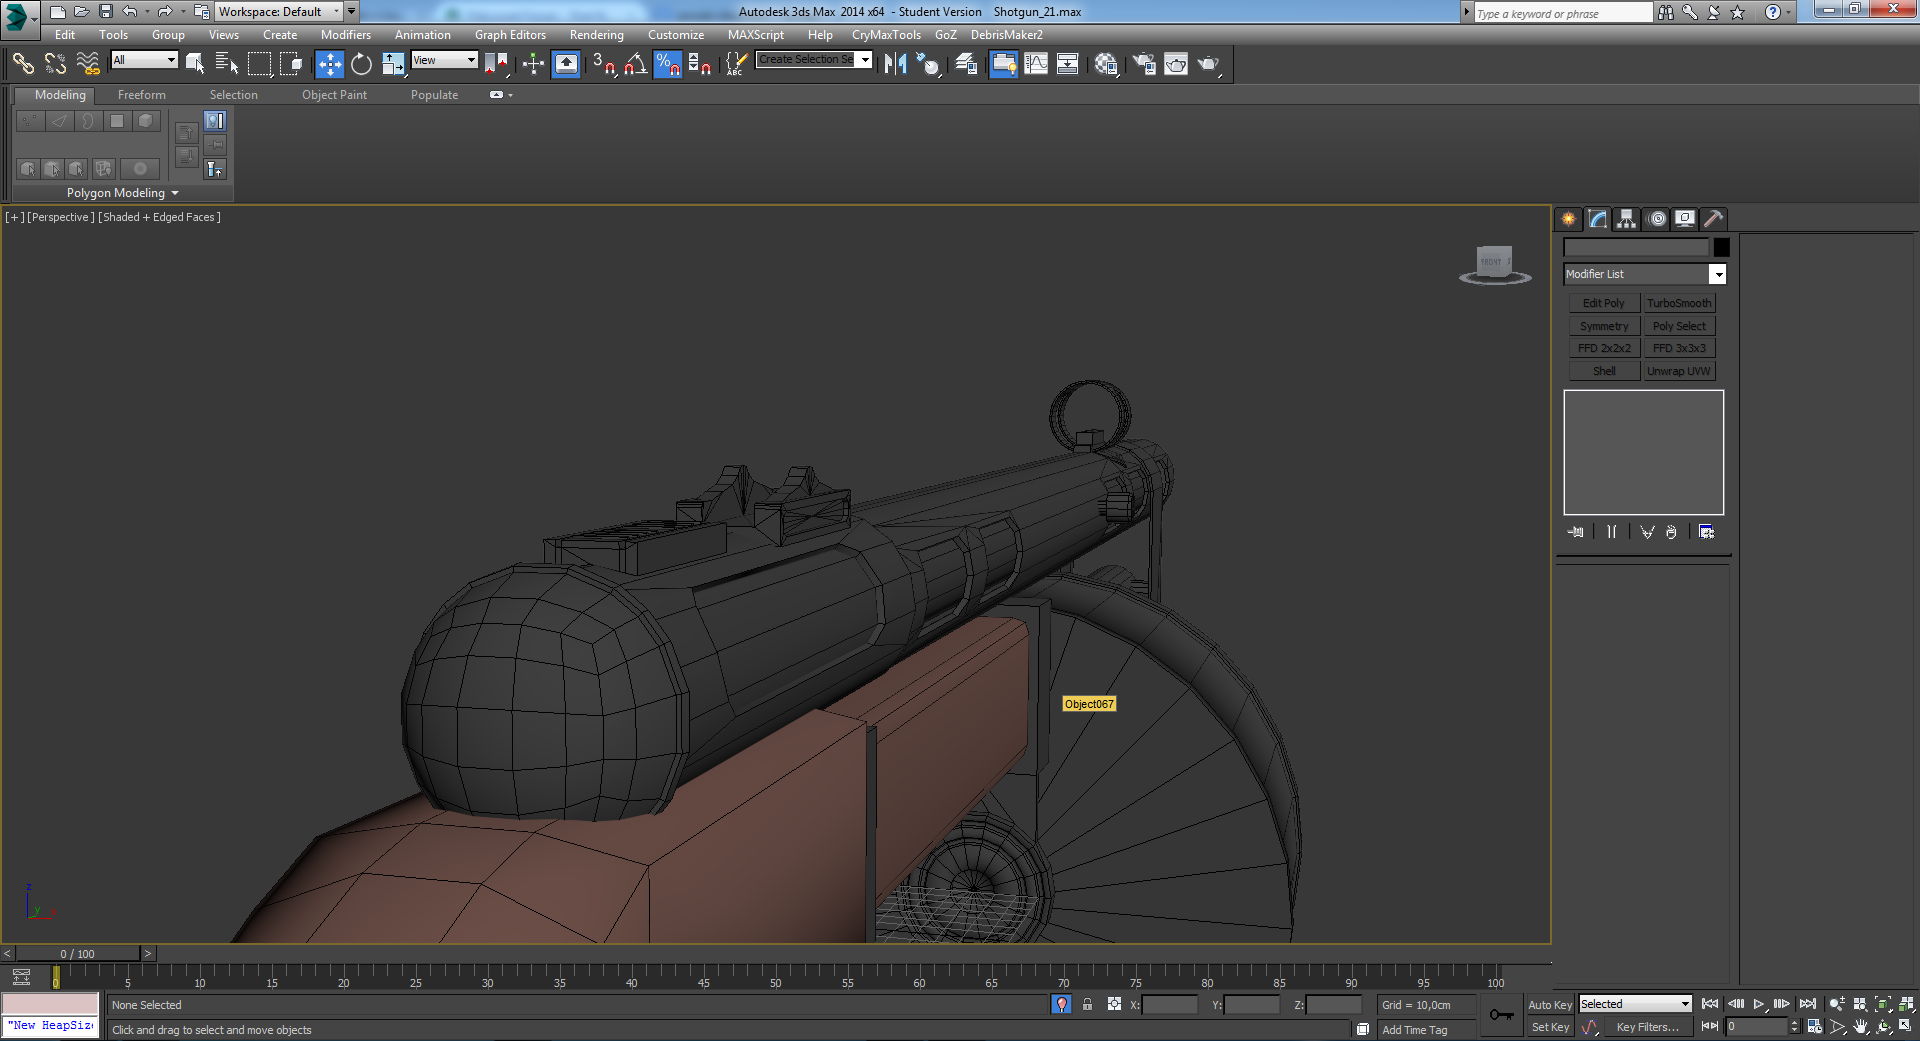This screenshot has width=1920, height=1041.
Task: Expand the Polygon Modeling panel
Action: coord(122,193)
